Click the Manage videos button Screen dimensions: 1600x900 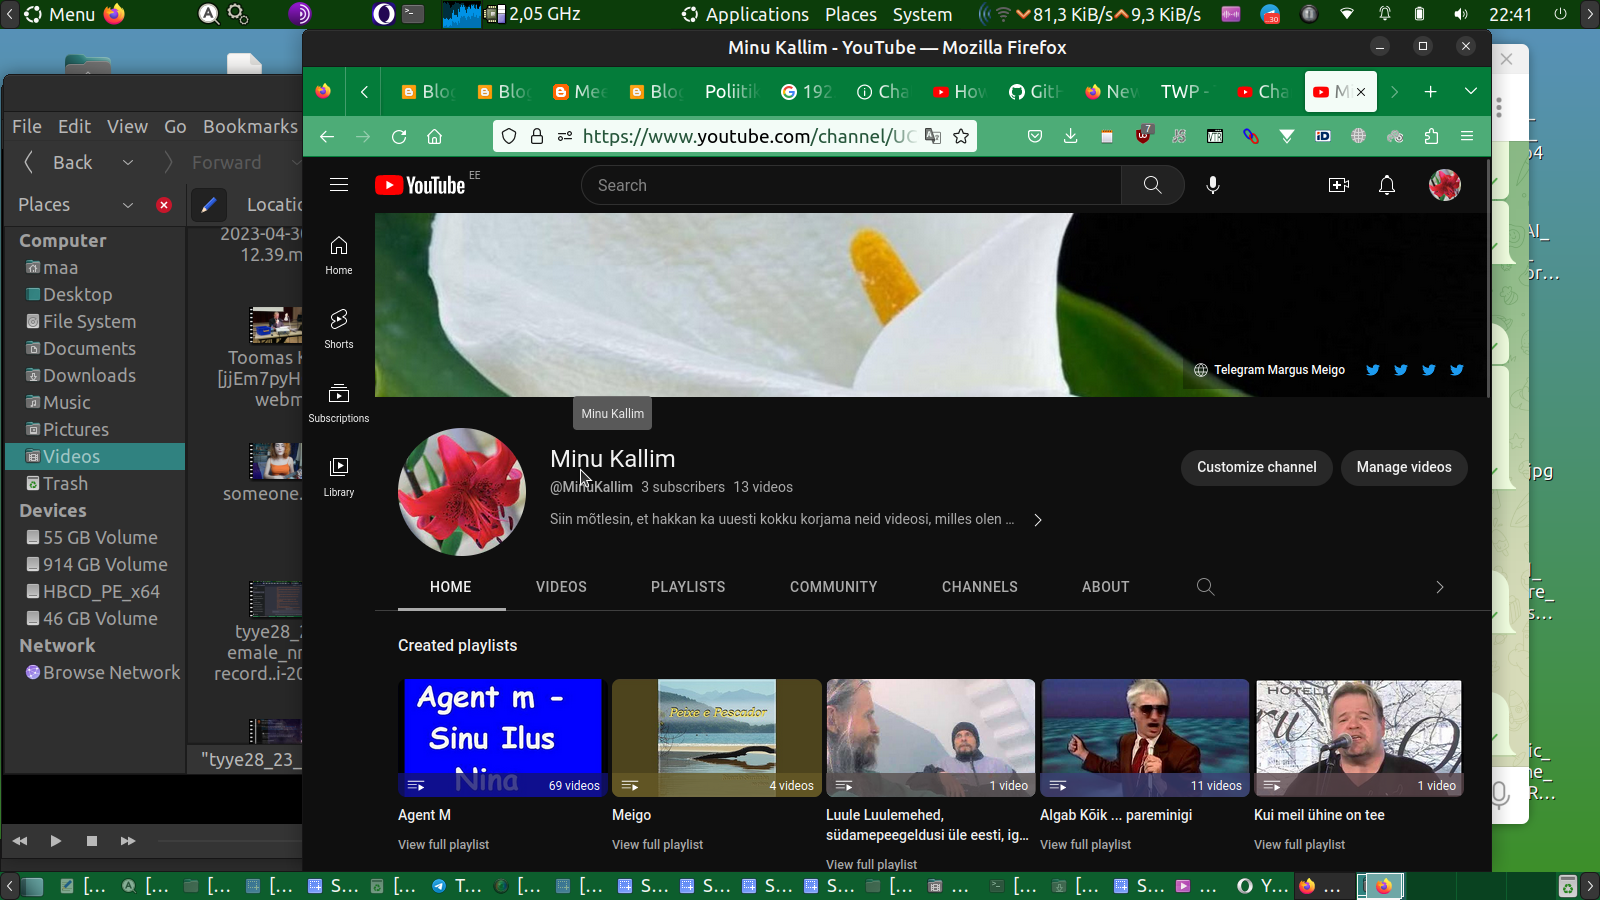pyautogui.click(x=1404, y=467)
